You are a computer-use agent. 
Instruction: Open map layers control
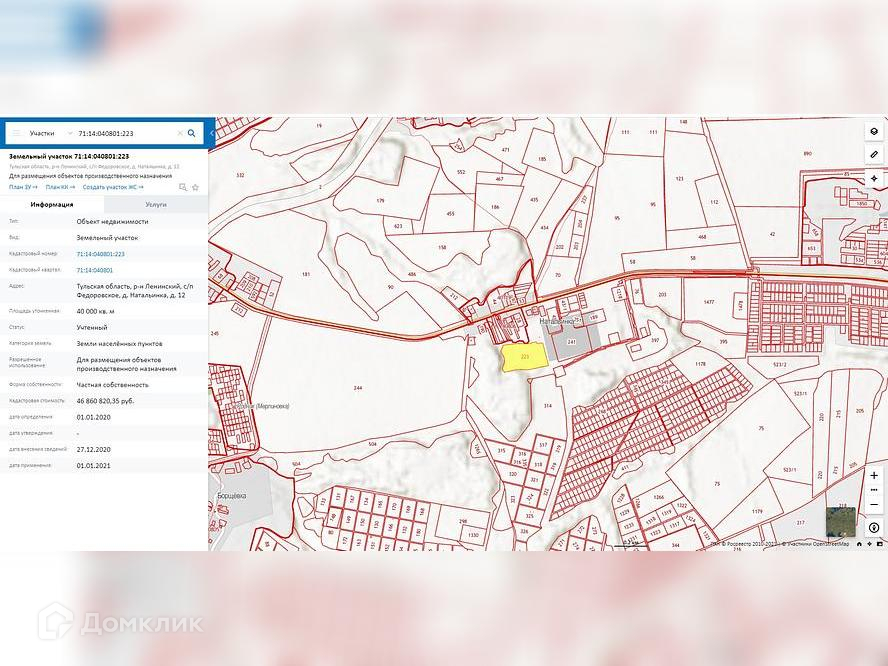pos(874,131)
